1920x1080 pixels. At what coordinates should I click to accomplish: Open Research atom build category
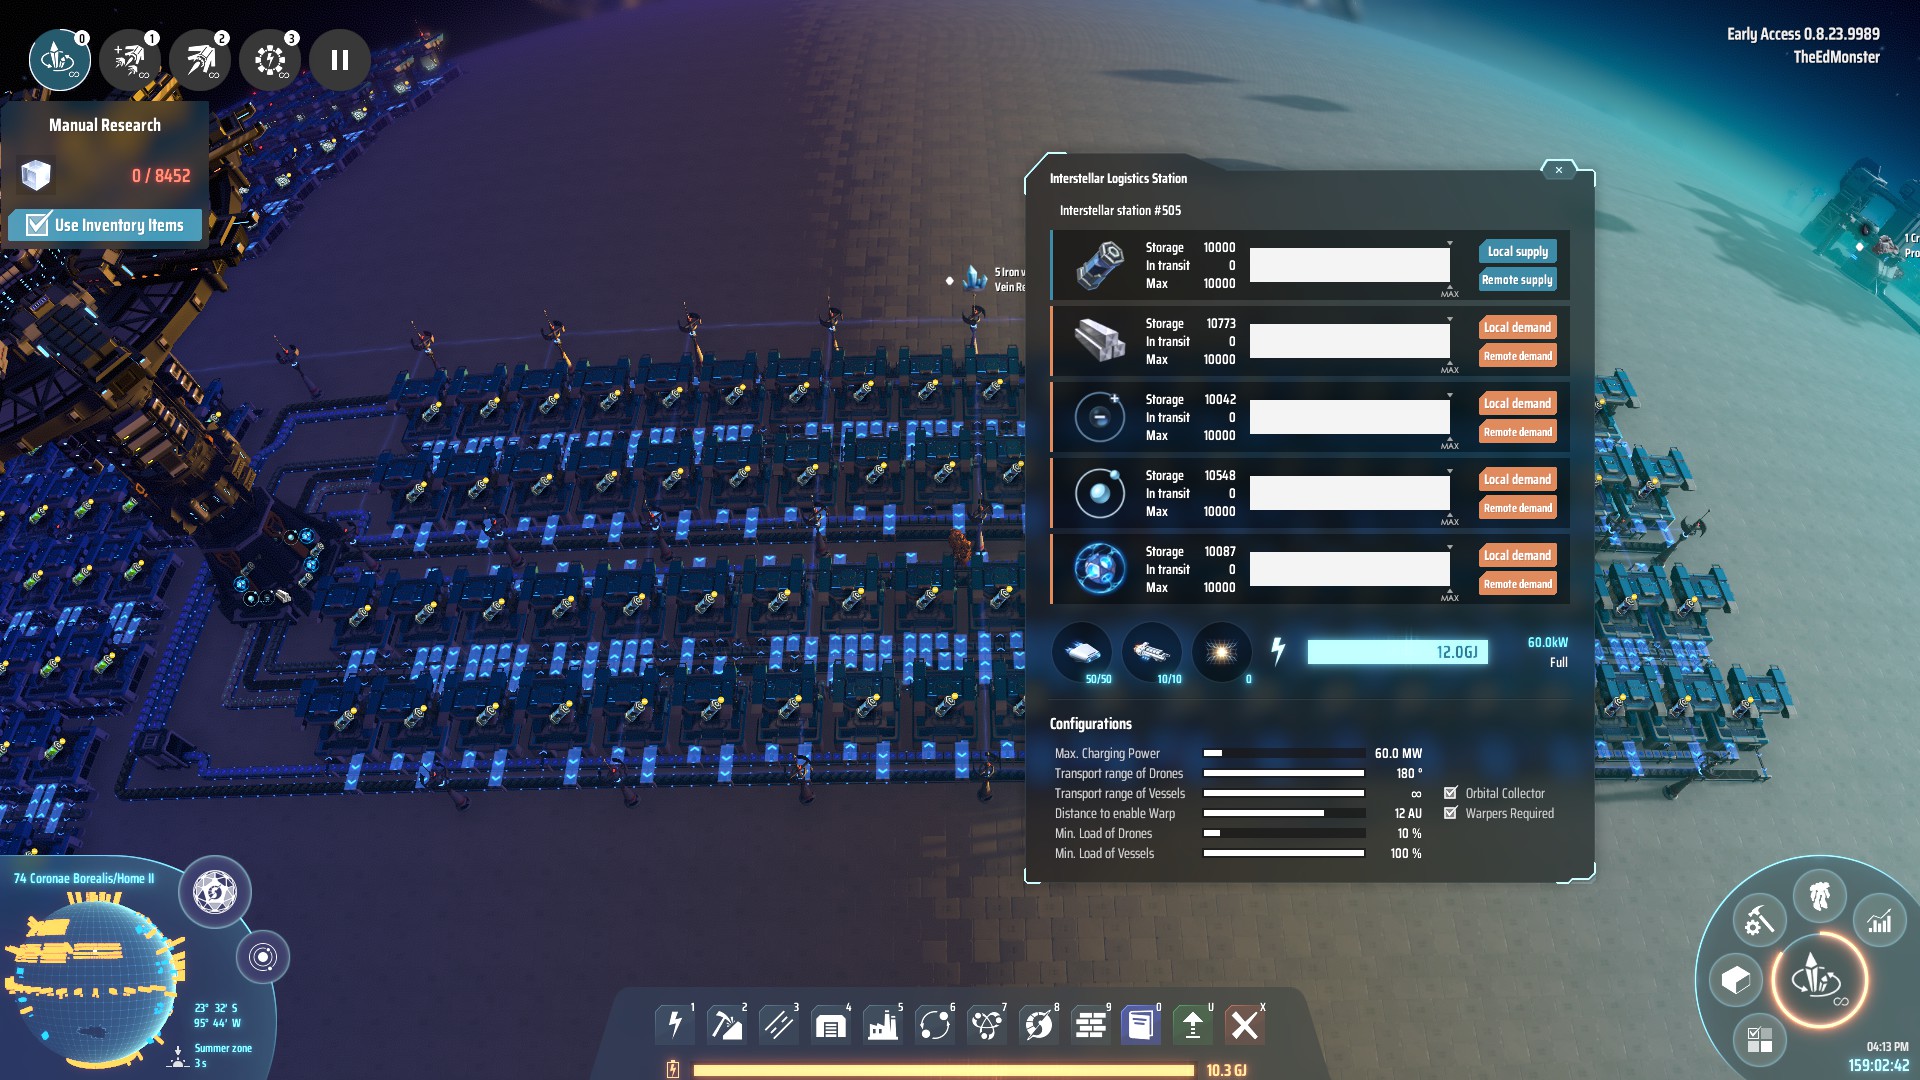tap(987, 1024)
